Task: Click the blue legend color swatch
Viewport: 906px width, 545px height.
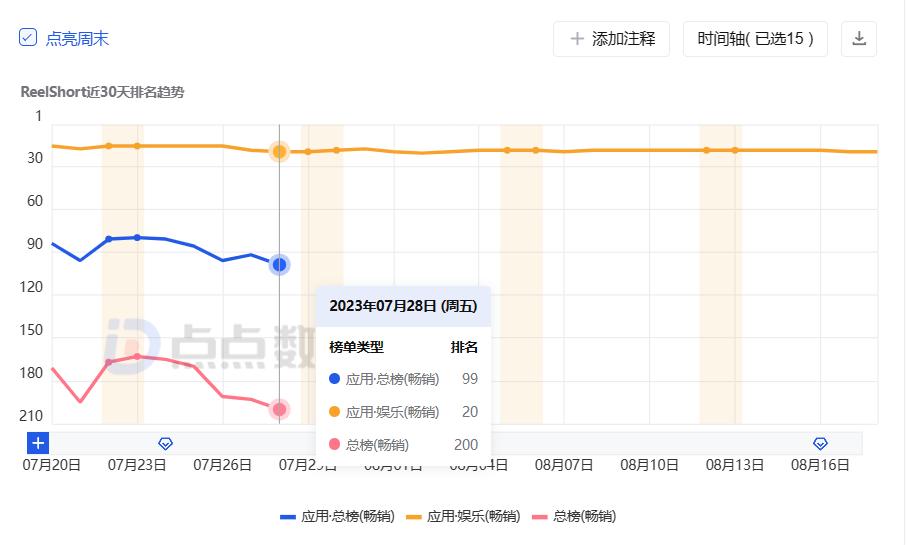Action: [x=288, y=517]
